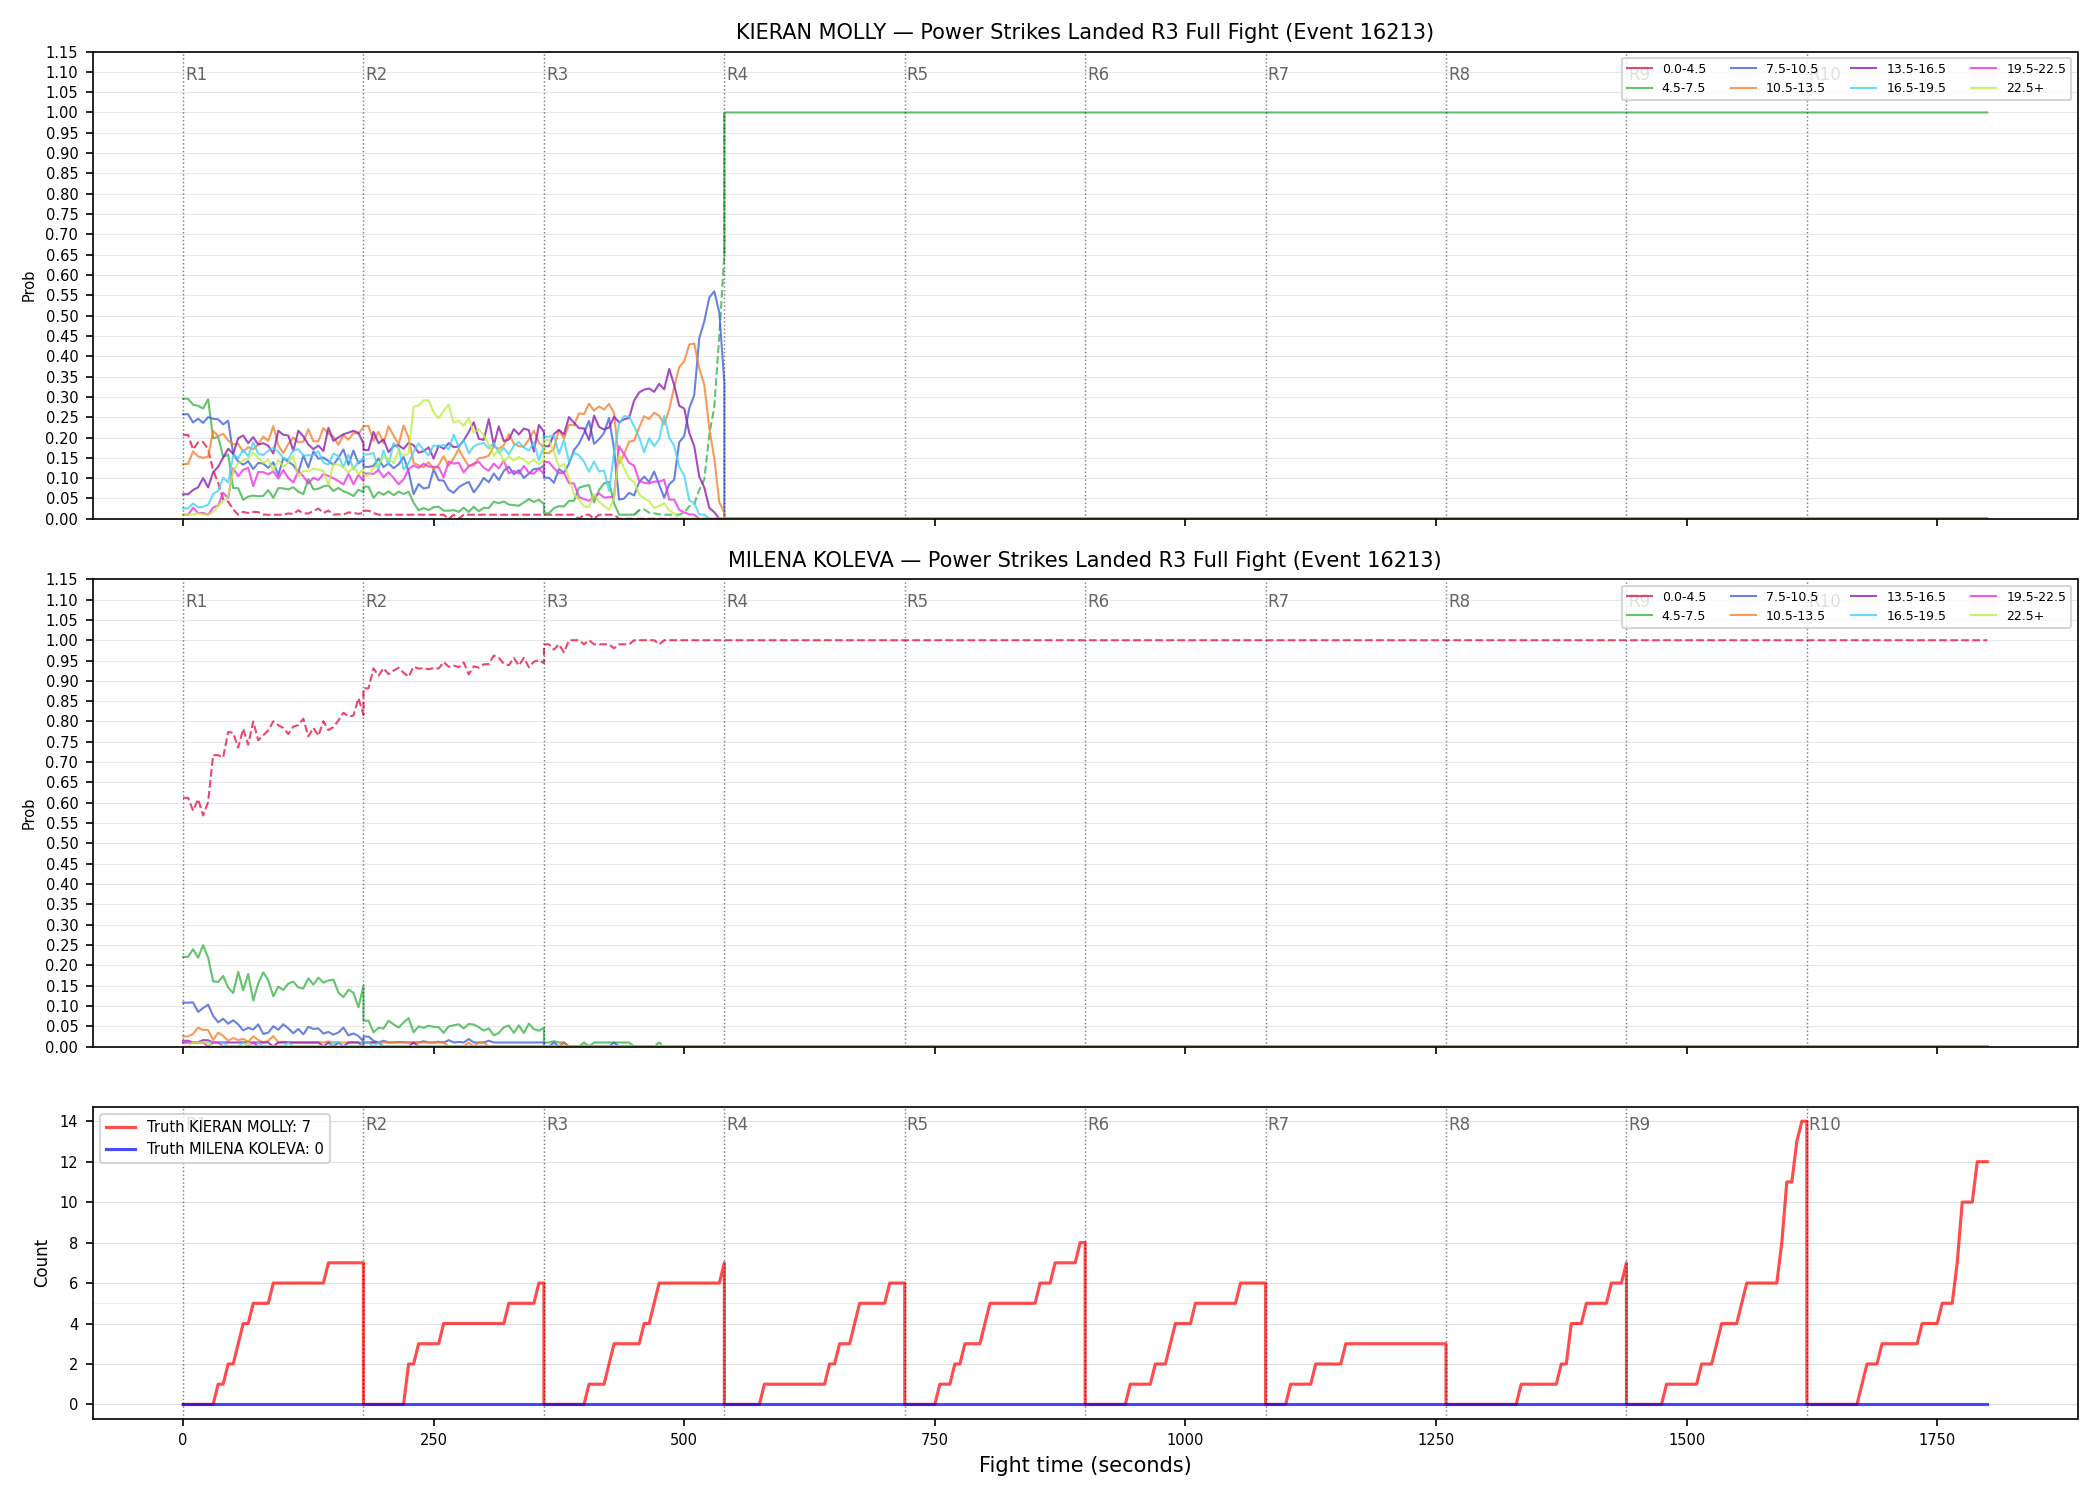Image resolution: width=2100 pixels, height=1500 pixels.
Task: Click the 1000 tick label on x-axis
Action: [1185, 1440]
